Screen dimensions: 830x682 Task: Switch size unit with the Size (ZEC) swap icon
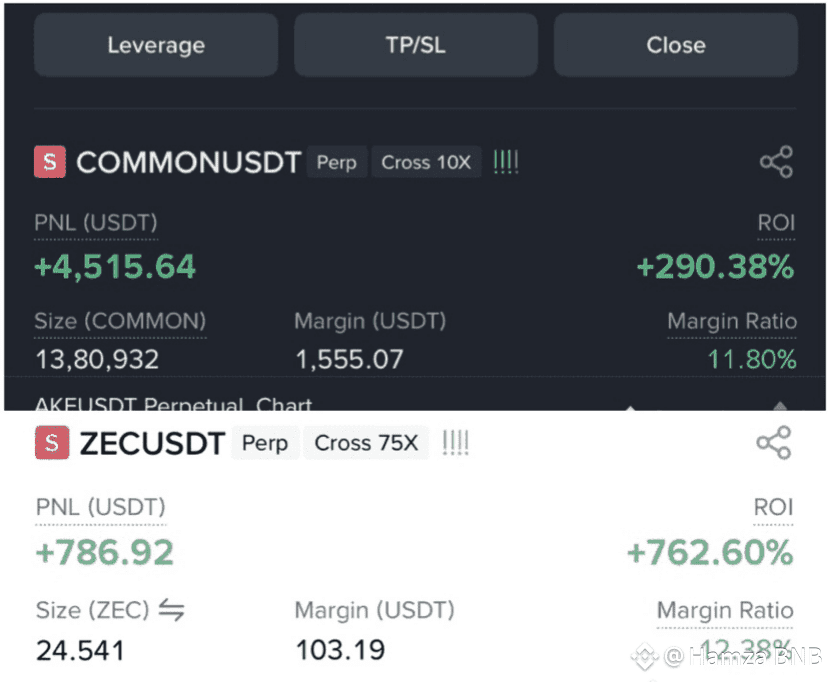(x=172, y=609)
